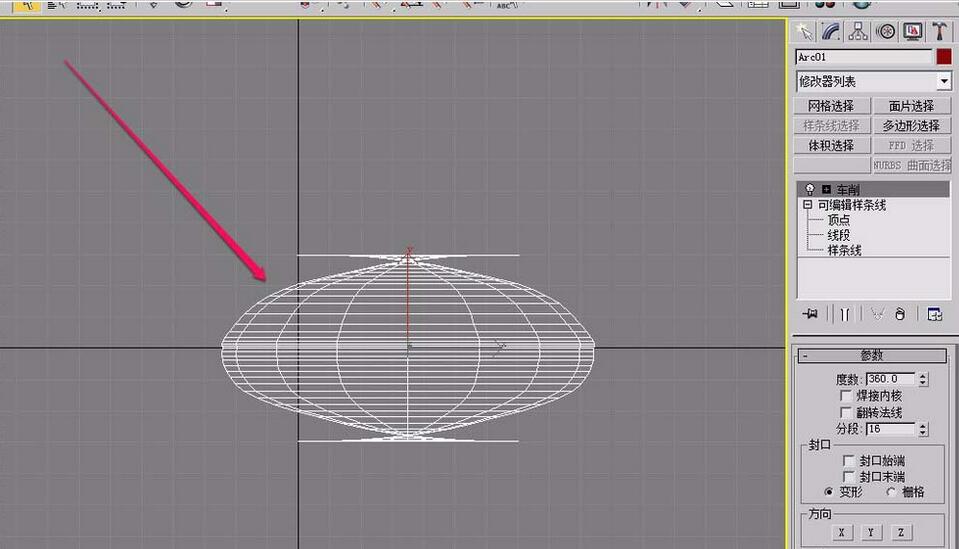Set lathe direction to Z
959x549 pixels.
[x=901, y=532]
